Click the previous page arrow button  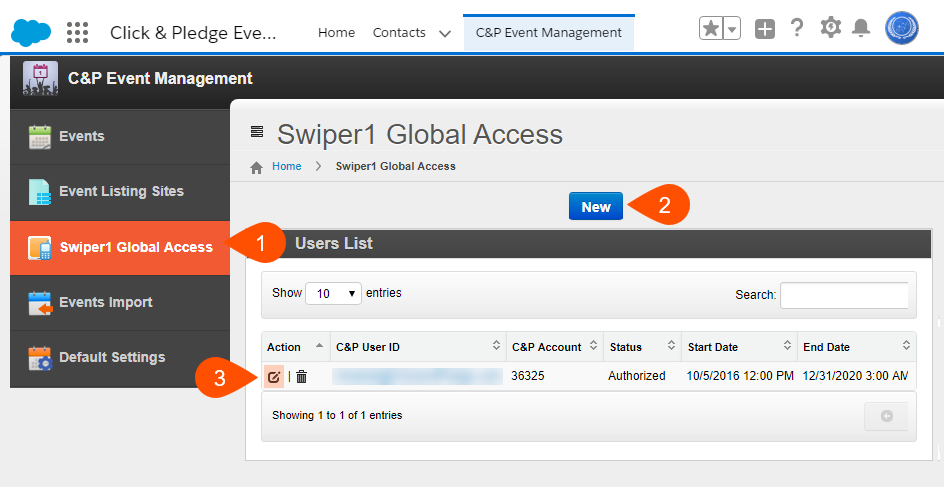(886, 416)
